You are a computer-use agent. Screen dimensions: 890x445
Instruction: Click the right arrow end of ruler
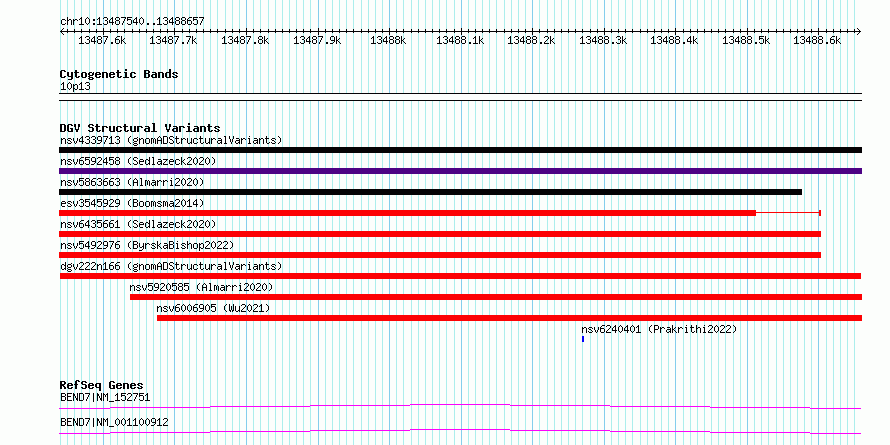click(859, 31)
